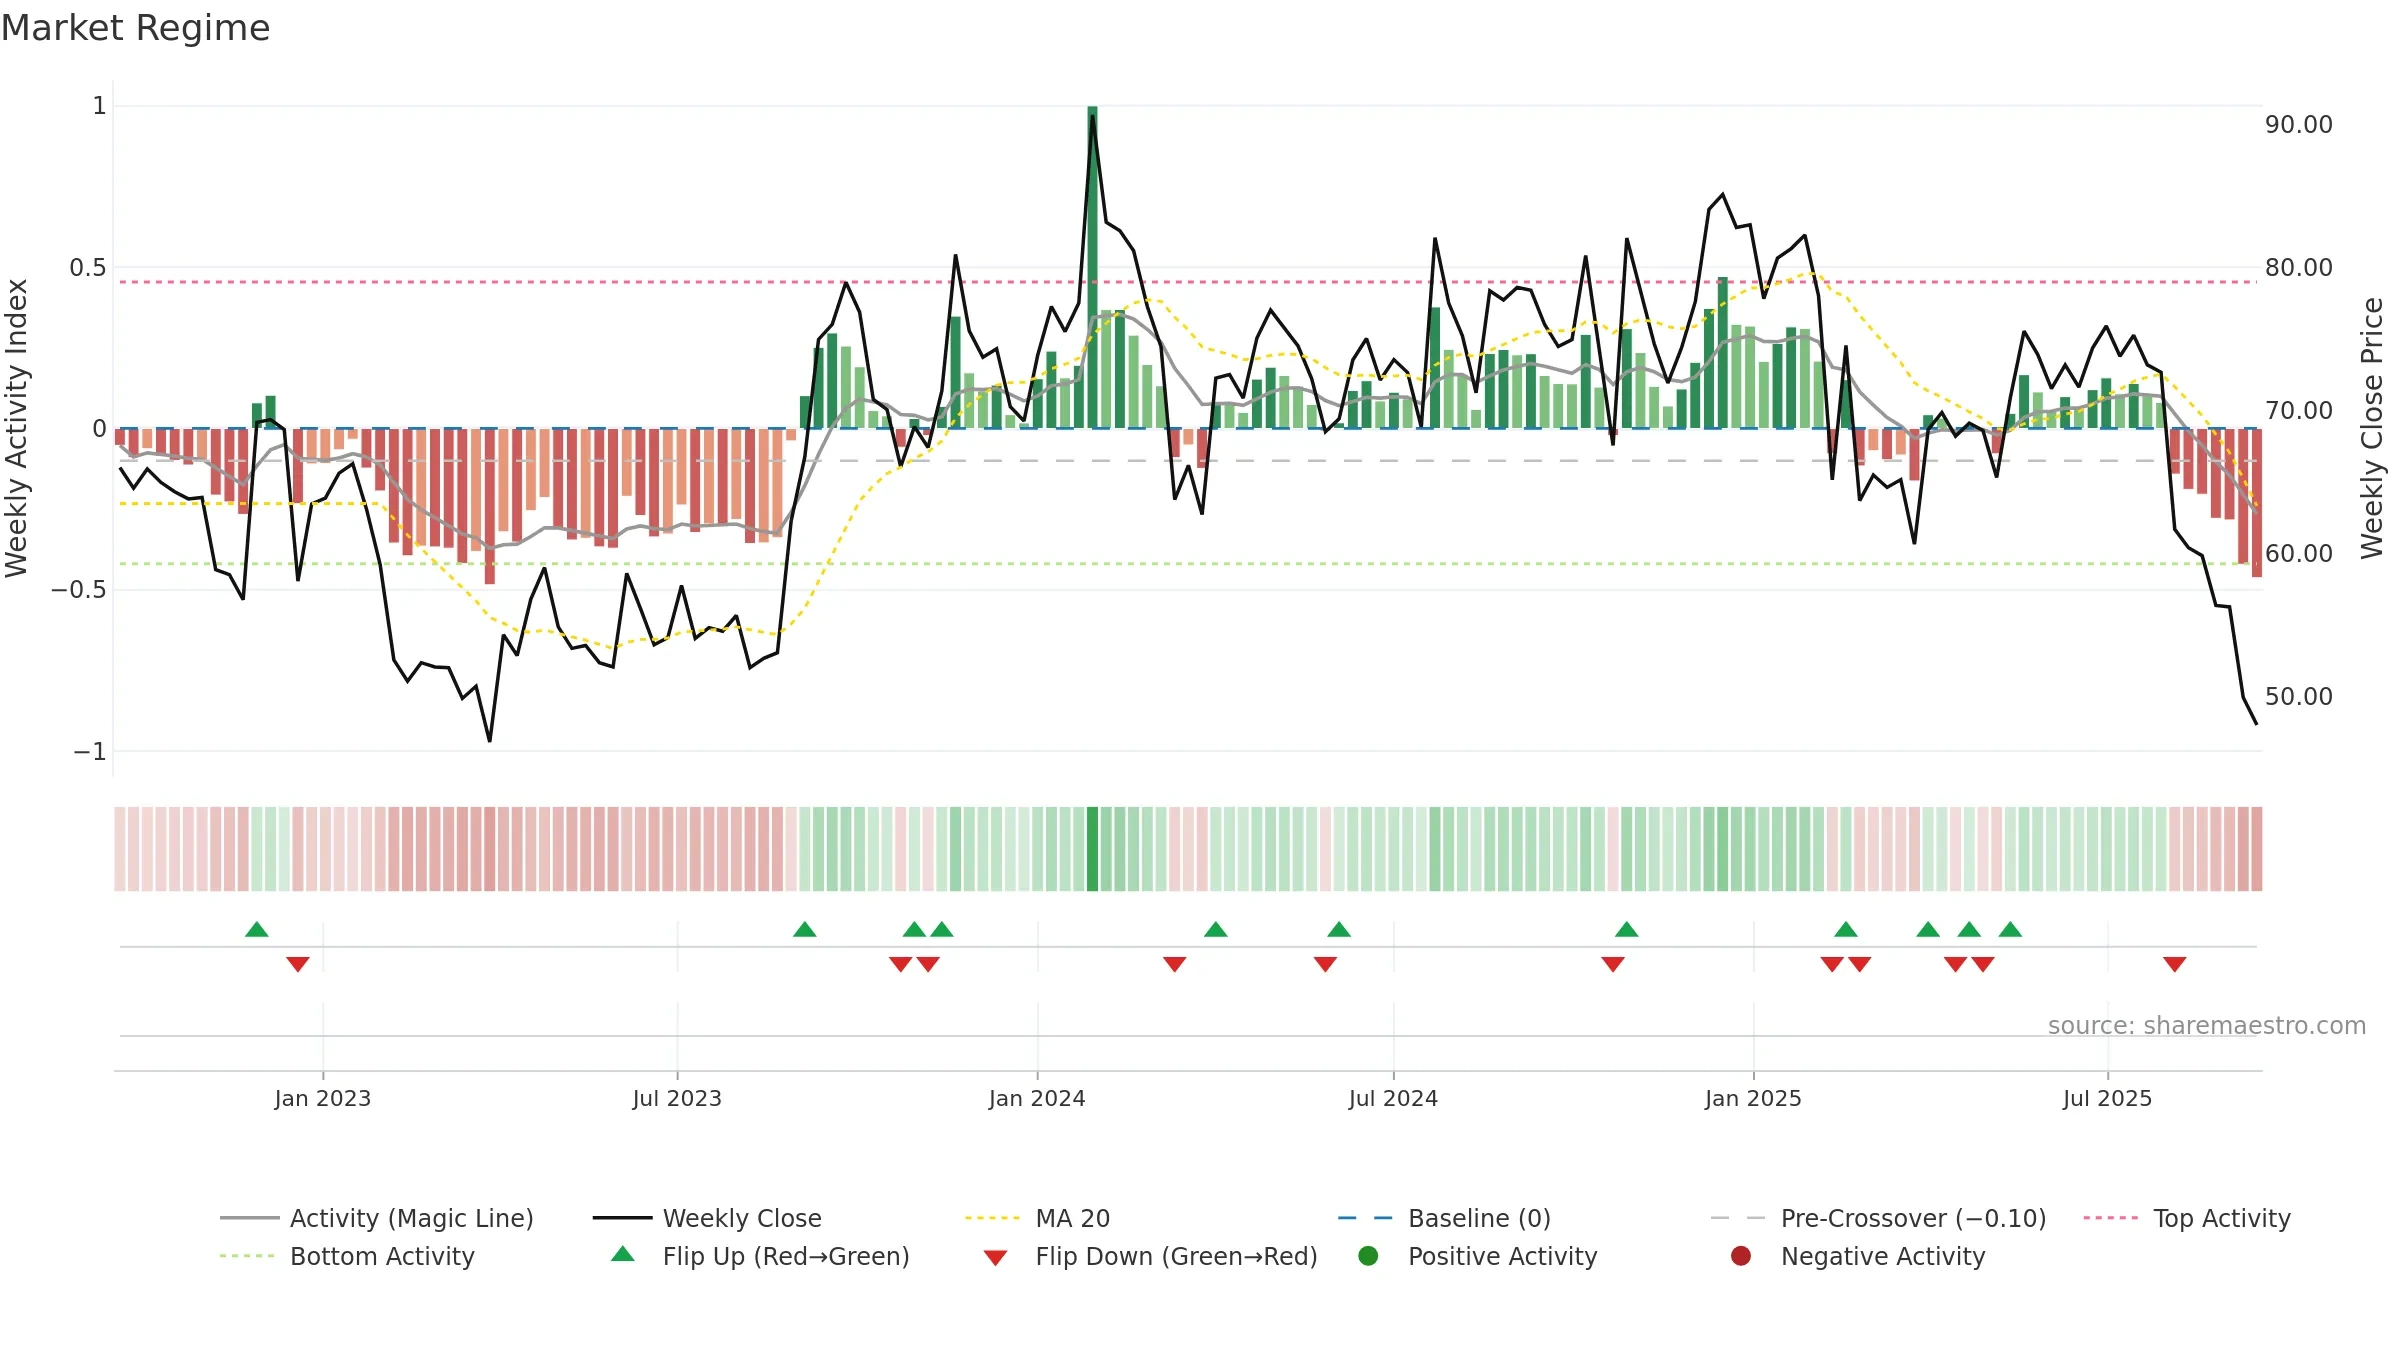Toggle the Activity (Magic Line) legend entry
This screenshot has height=1350, width=2400.
377,1218
